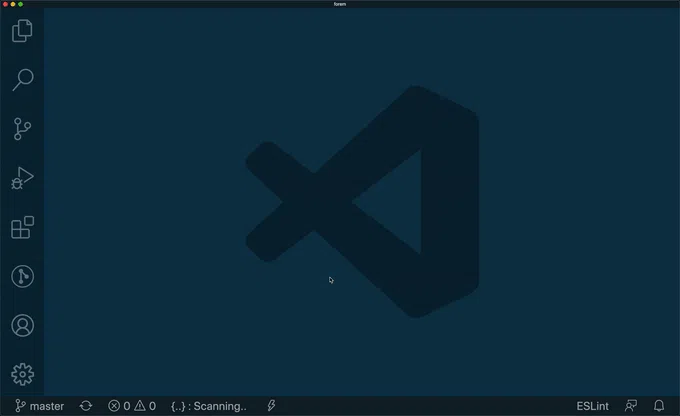Click the lightning bolt status icon
680x416 pixels.
[x=271, y=406]
